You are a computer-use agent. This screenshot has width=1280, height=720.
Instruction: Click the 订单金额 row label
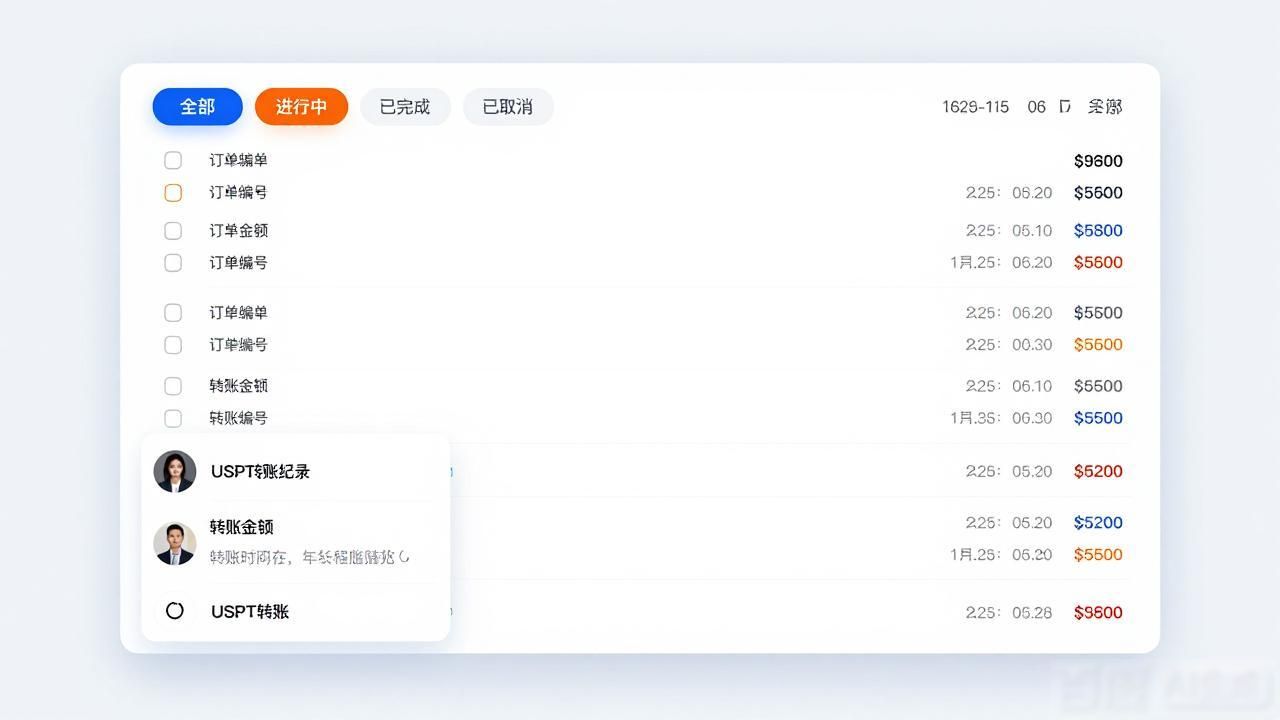(x=238, y=231)
